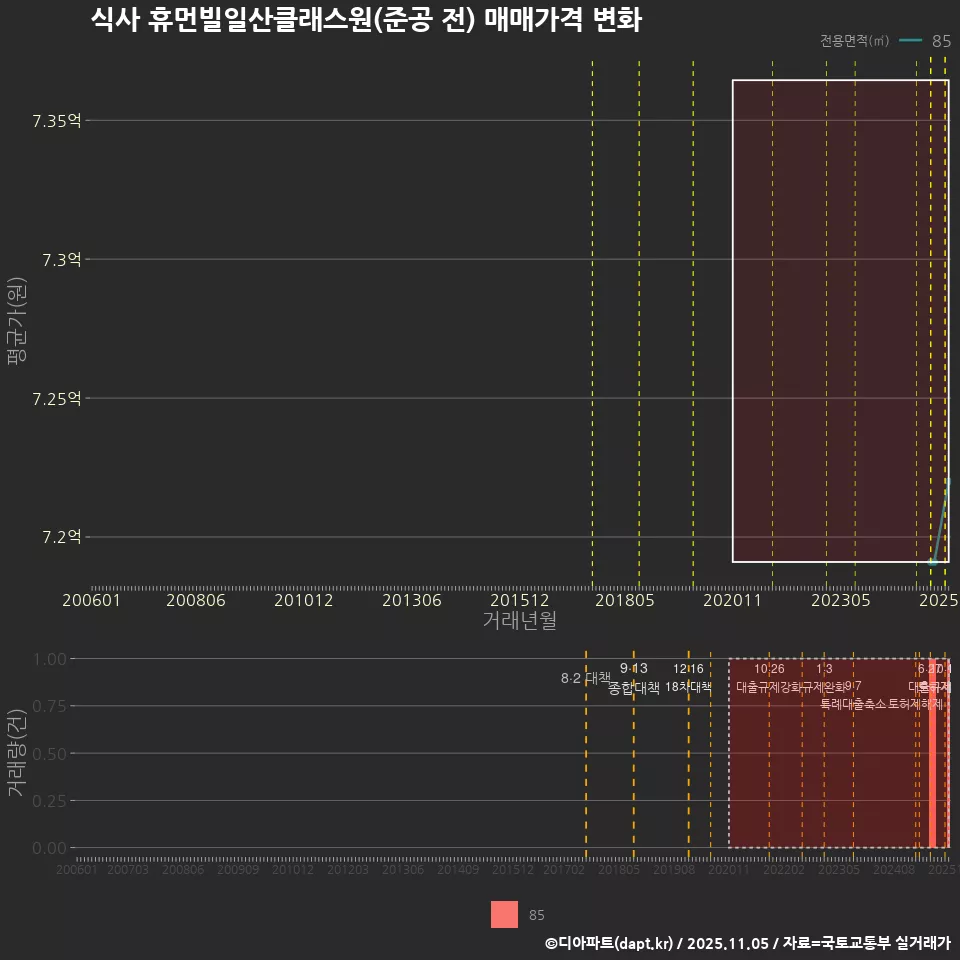Click the 12·16 18차대책 marker
The height and width of the screenshot is (960, 960).
(x=691, y=687)
